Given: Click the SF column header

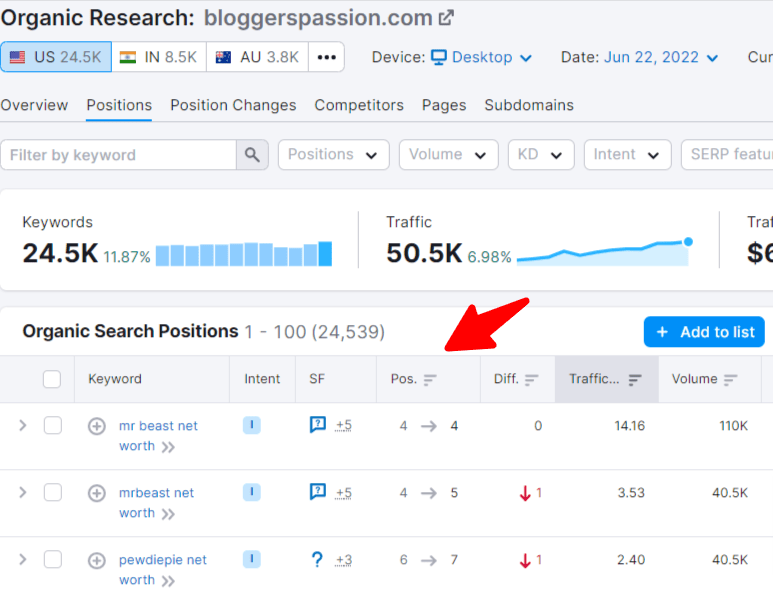Looking at the screenshot, I should (317, 379).
